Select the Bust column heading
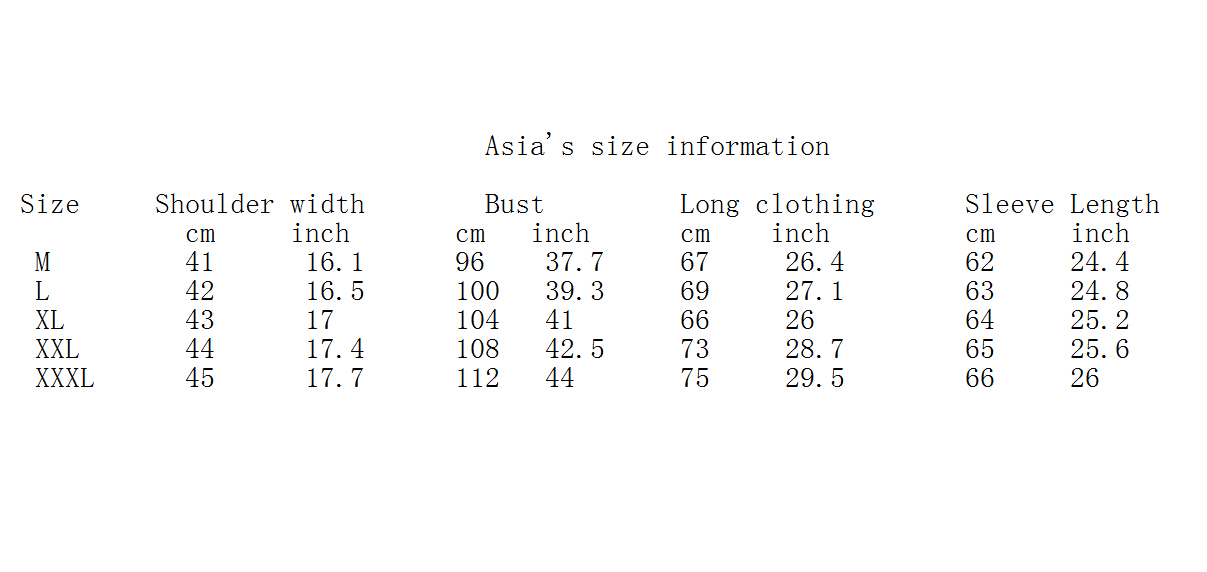 click(x=514, y=205)
